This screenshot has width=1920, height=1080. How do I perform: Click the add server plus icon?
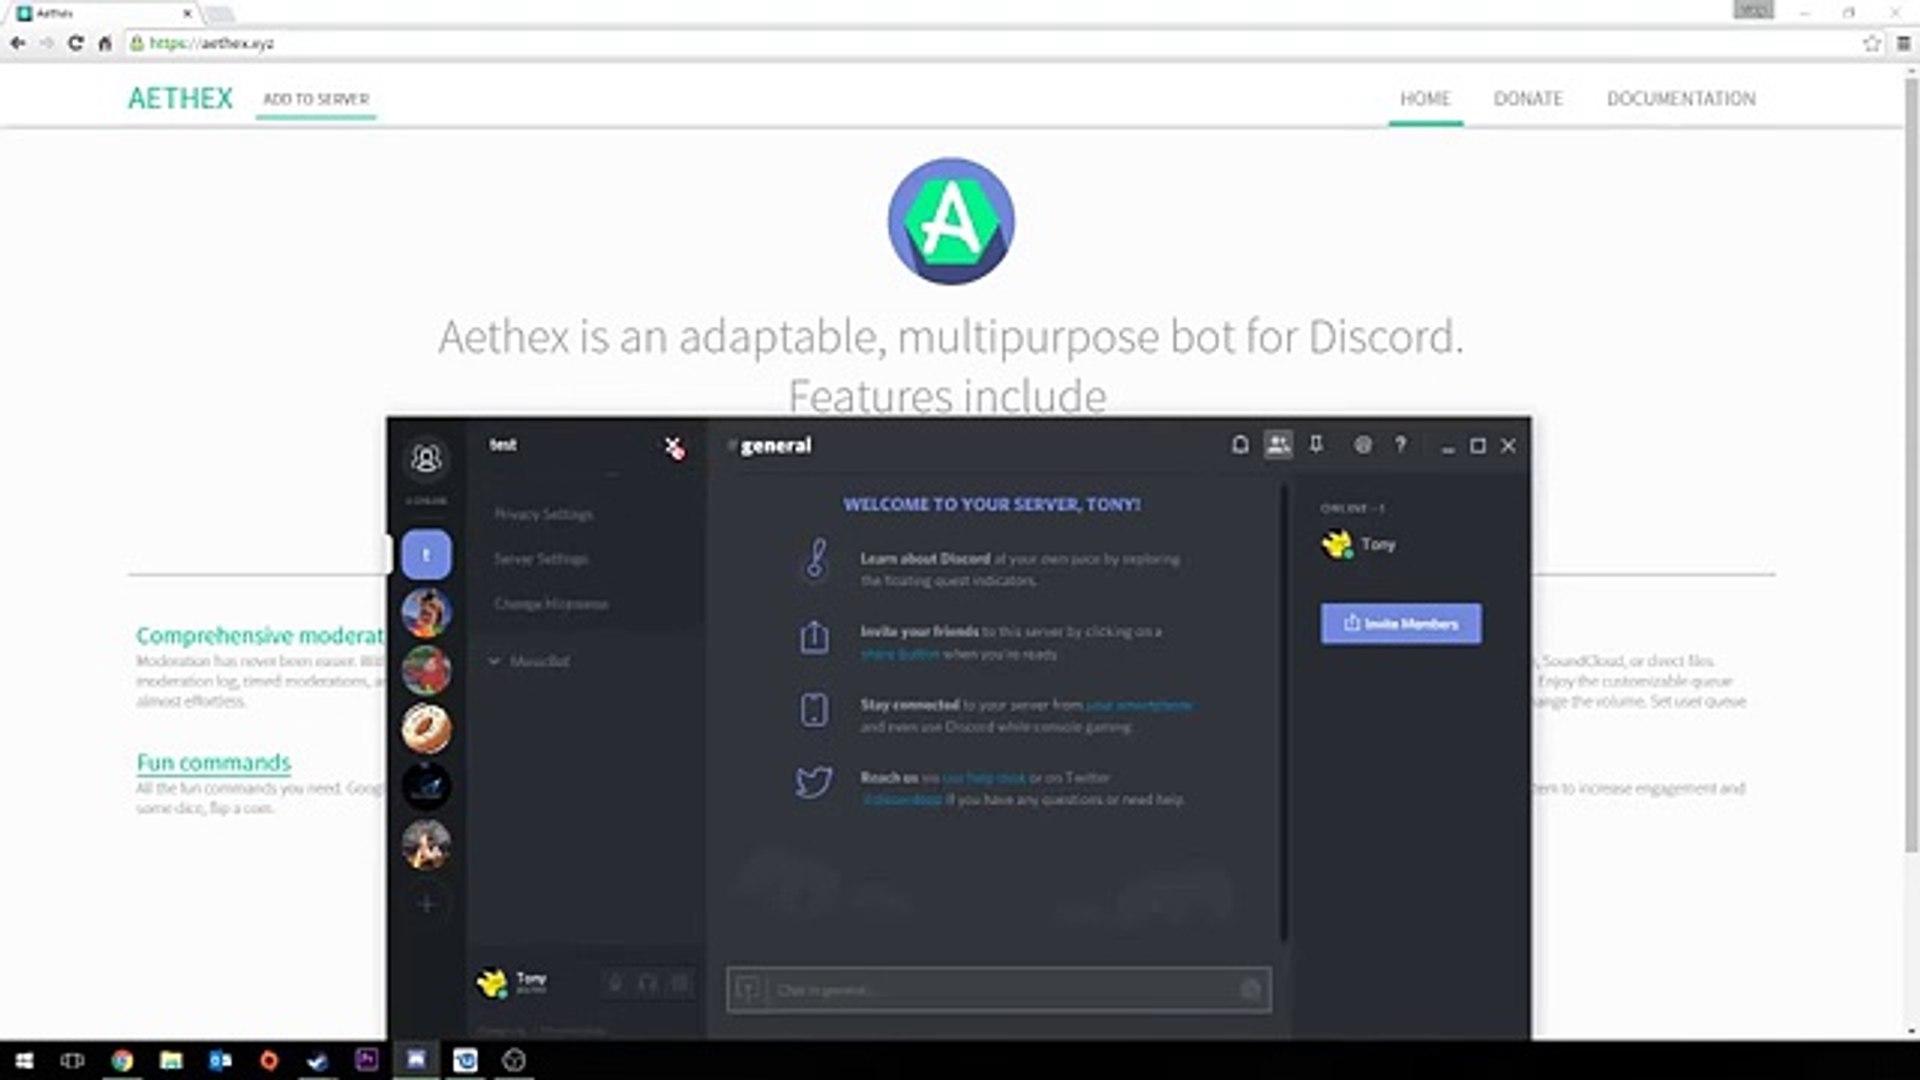coord(426,904)
